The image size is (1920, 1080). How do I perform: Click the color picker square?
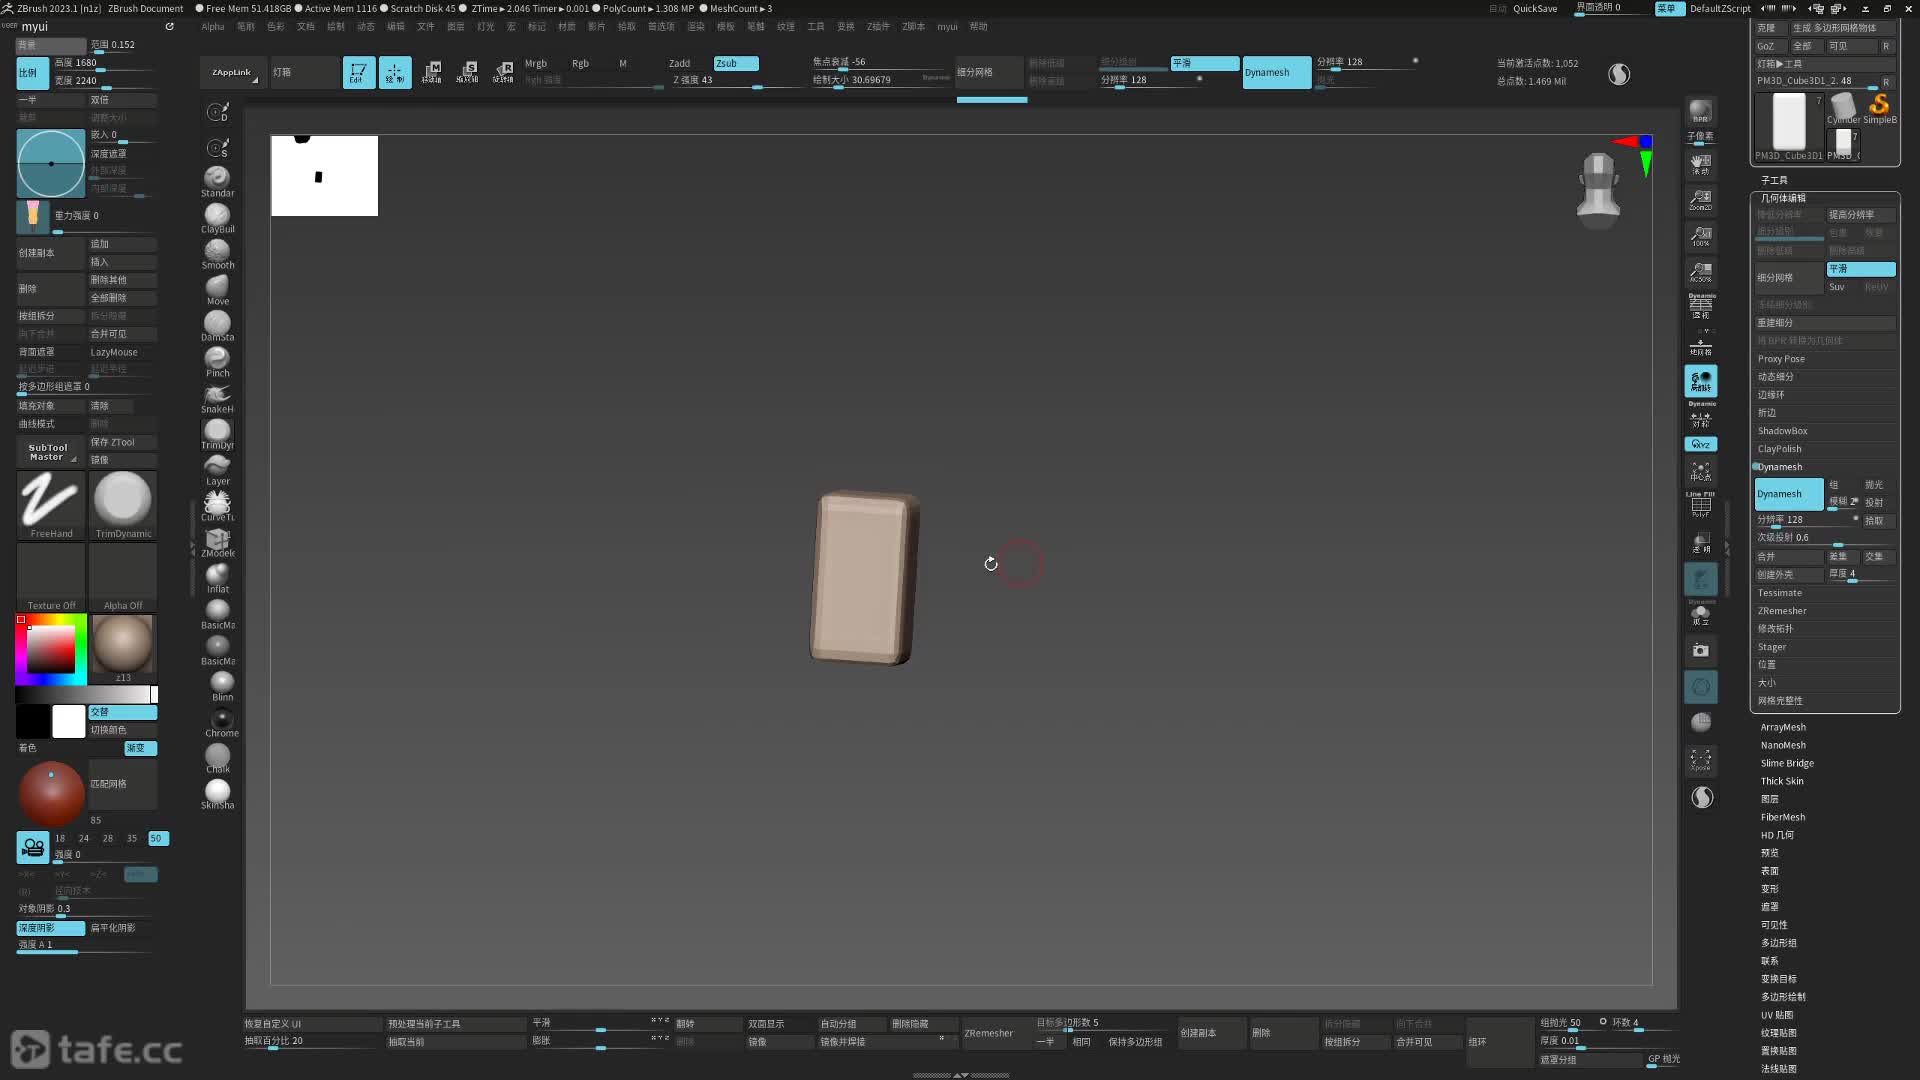pos(50,650)
